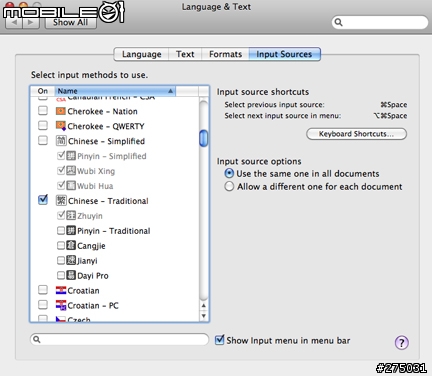This screenshot has width=432, height=376.
Task: Click the Chinese - Traditional input icon
Action: [61, 200]
